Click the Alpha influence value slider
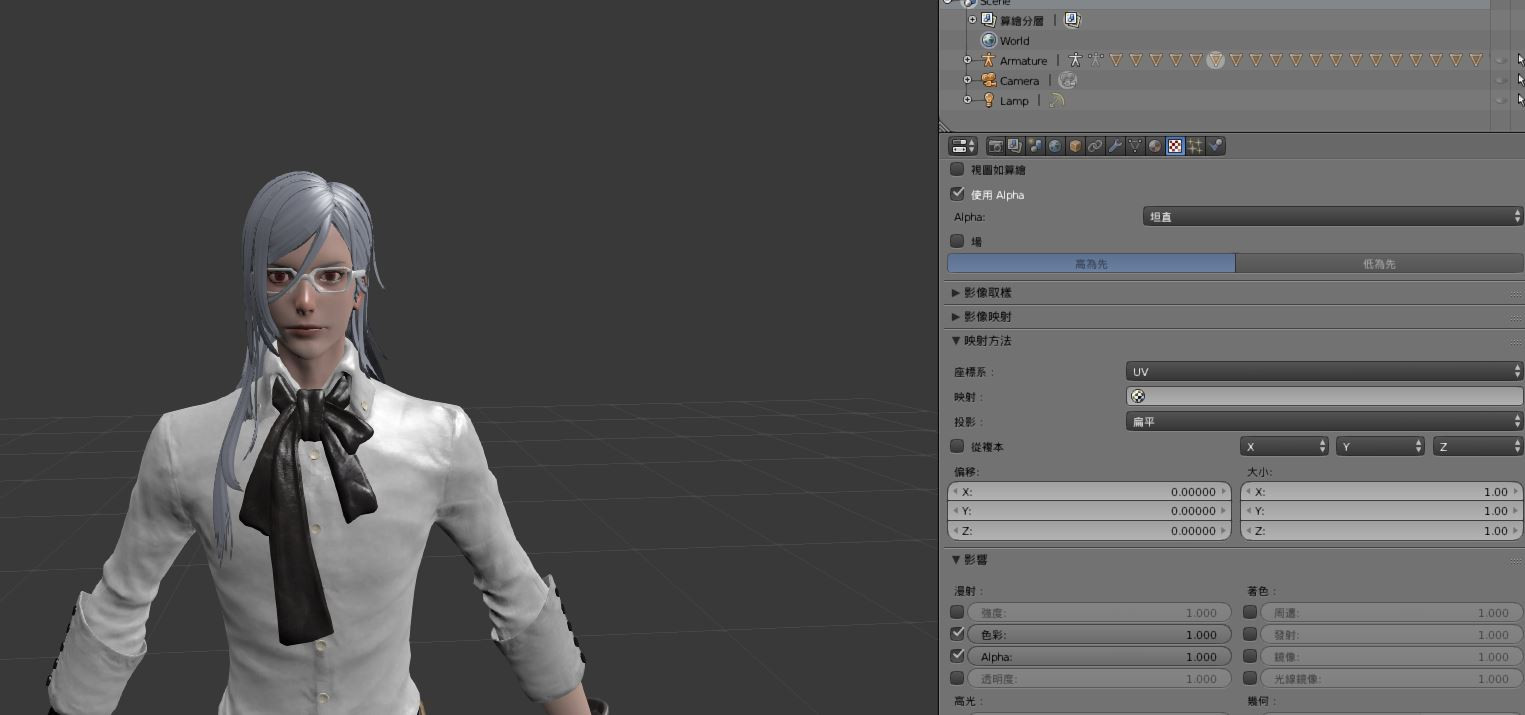 (1098, 657)
